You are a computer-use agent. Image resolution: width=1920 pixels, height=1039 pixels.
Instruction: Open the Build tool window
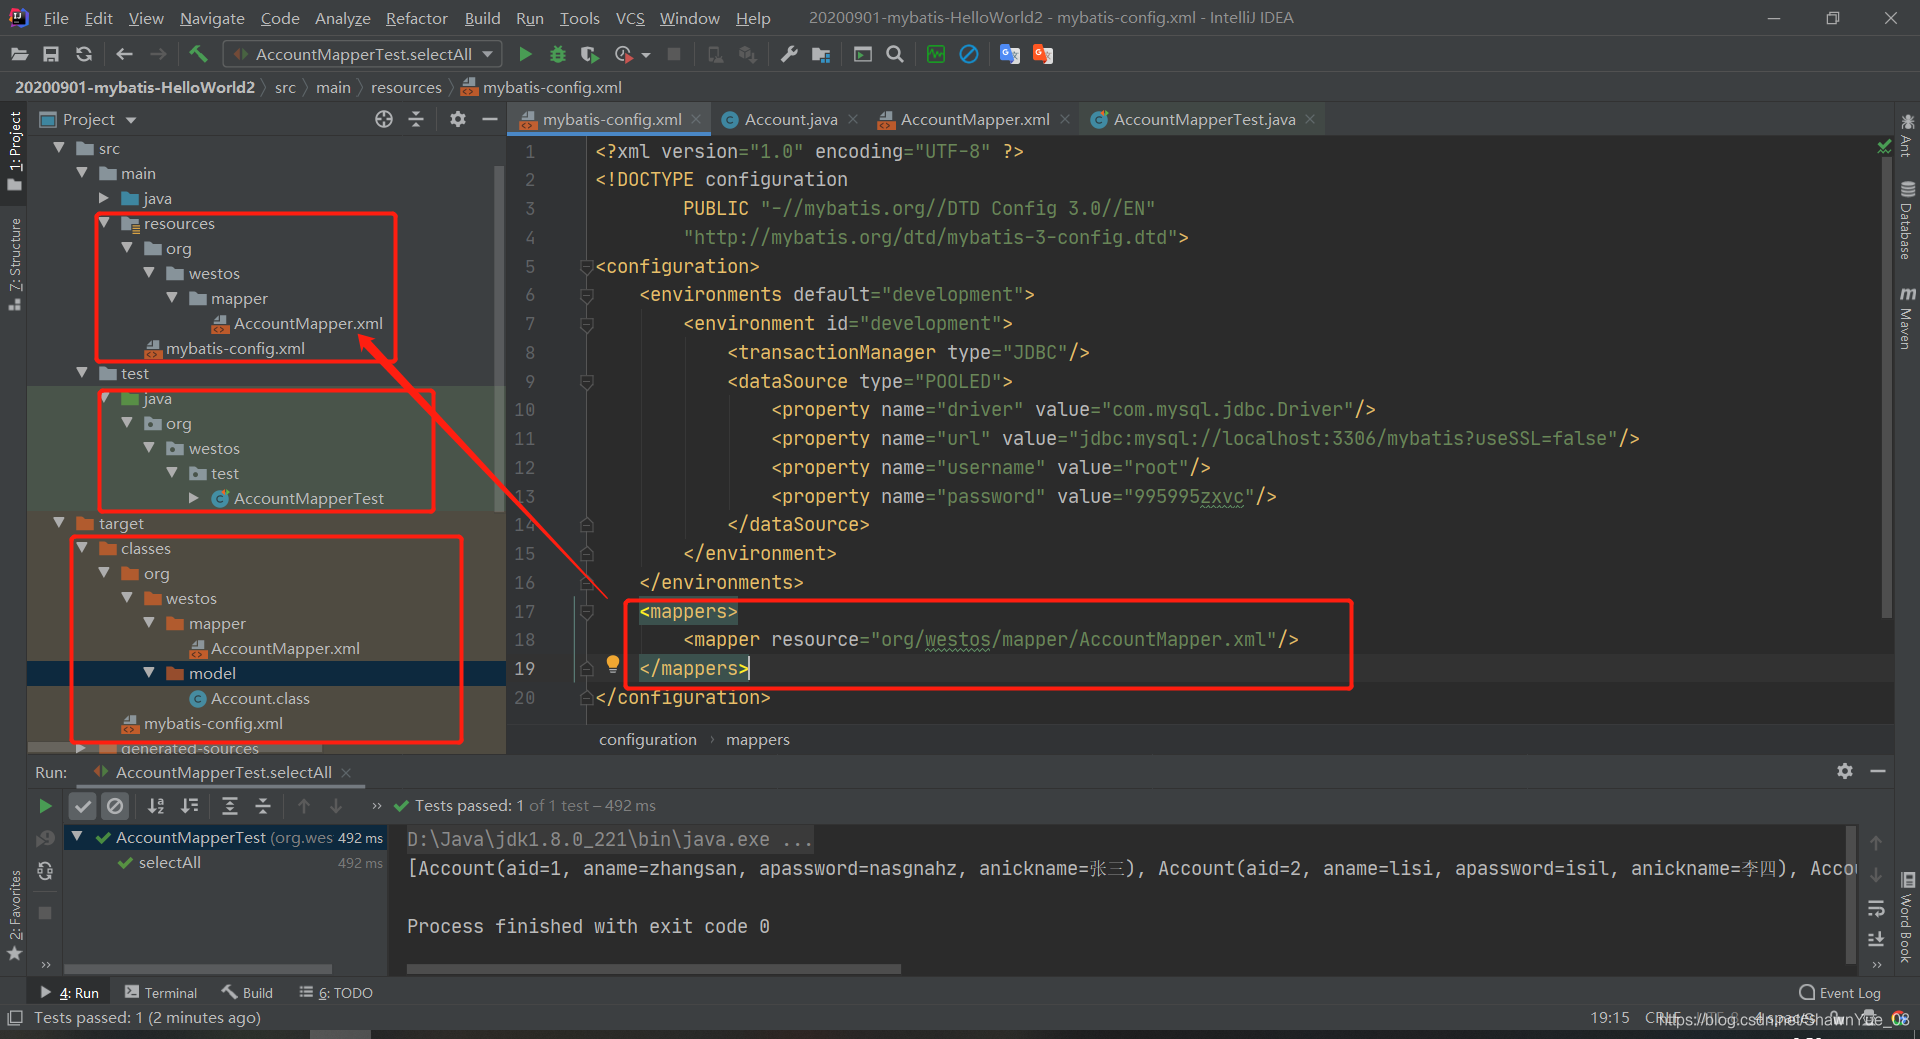[247, 992]
